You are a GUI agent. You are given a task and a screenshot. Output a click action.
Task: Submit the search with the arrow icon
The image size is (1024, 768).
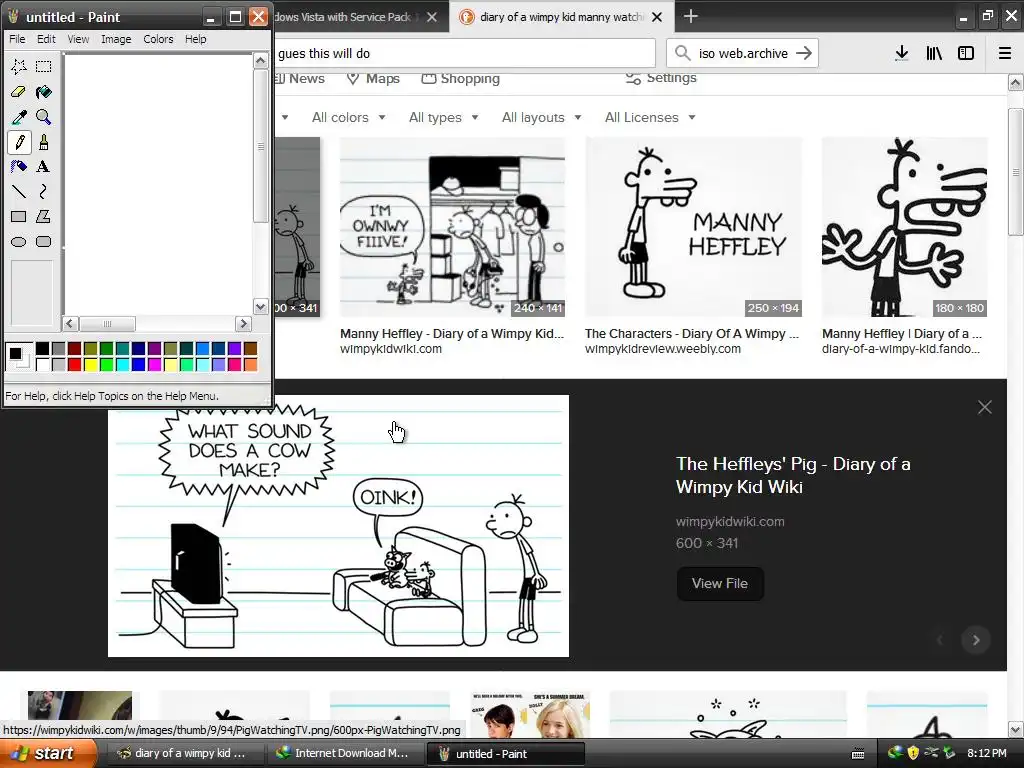pyautogui.click(x=804, y=53)
